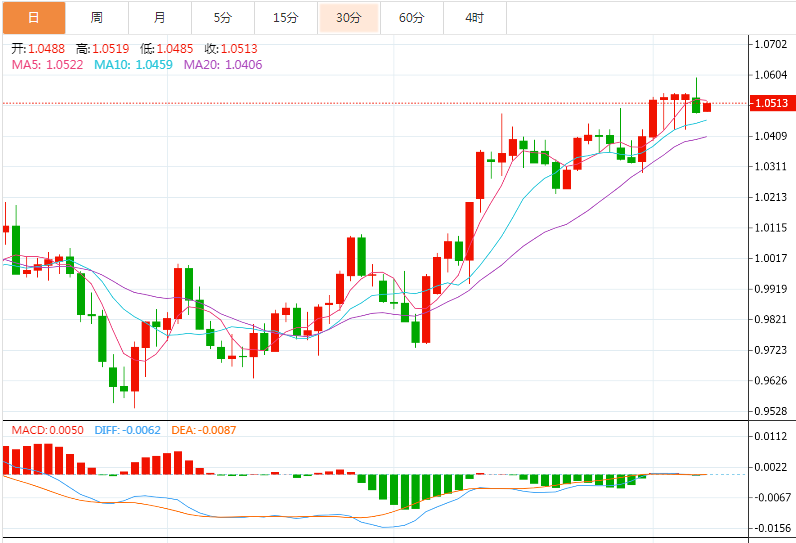The height and width of the screenshot is (543, 796).
Task: Click the 1.0213 price axis label
Action: [x=771, y=197]
